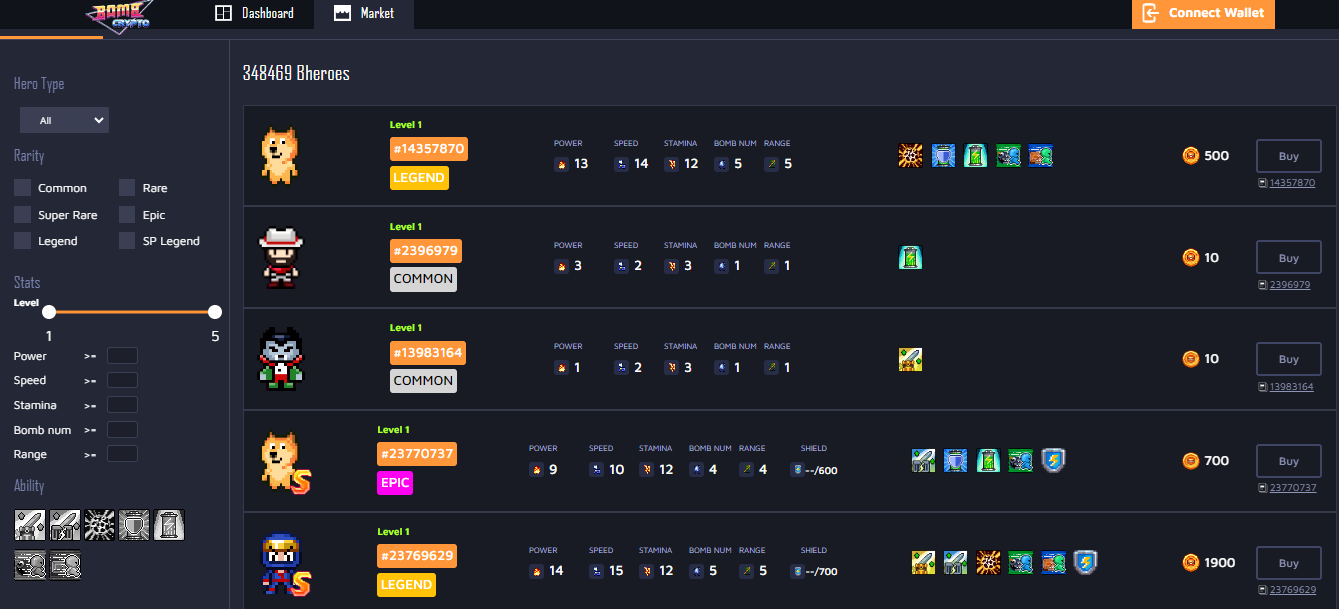Image resolution: width=1339 pixels, height=609 pixels.
Task: Click the ninja hero thumbnail of #23769629
Action: coord(284,564)
